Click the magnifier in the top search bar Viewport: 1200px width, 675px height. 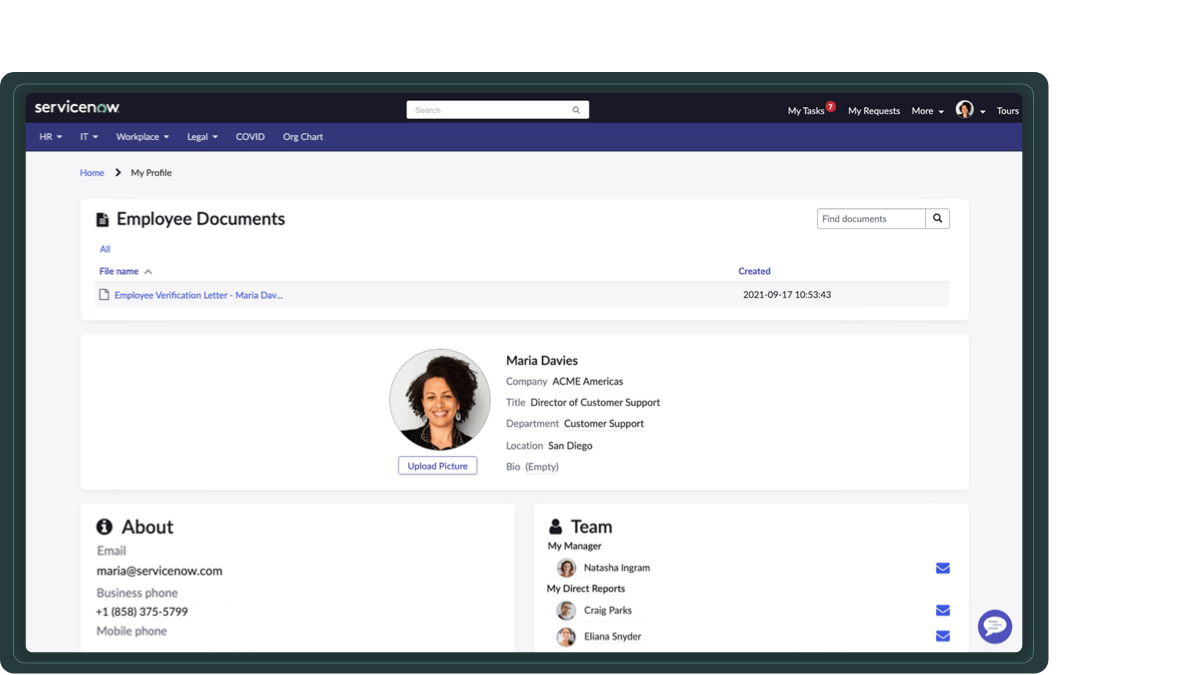pos(576,109)
